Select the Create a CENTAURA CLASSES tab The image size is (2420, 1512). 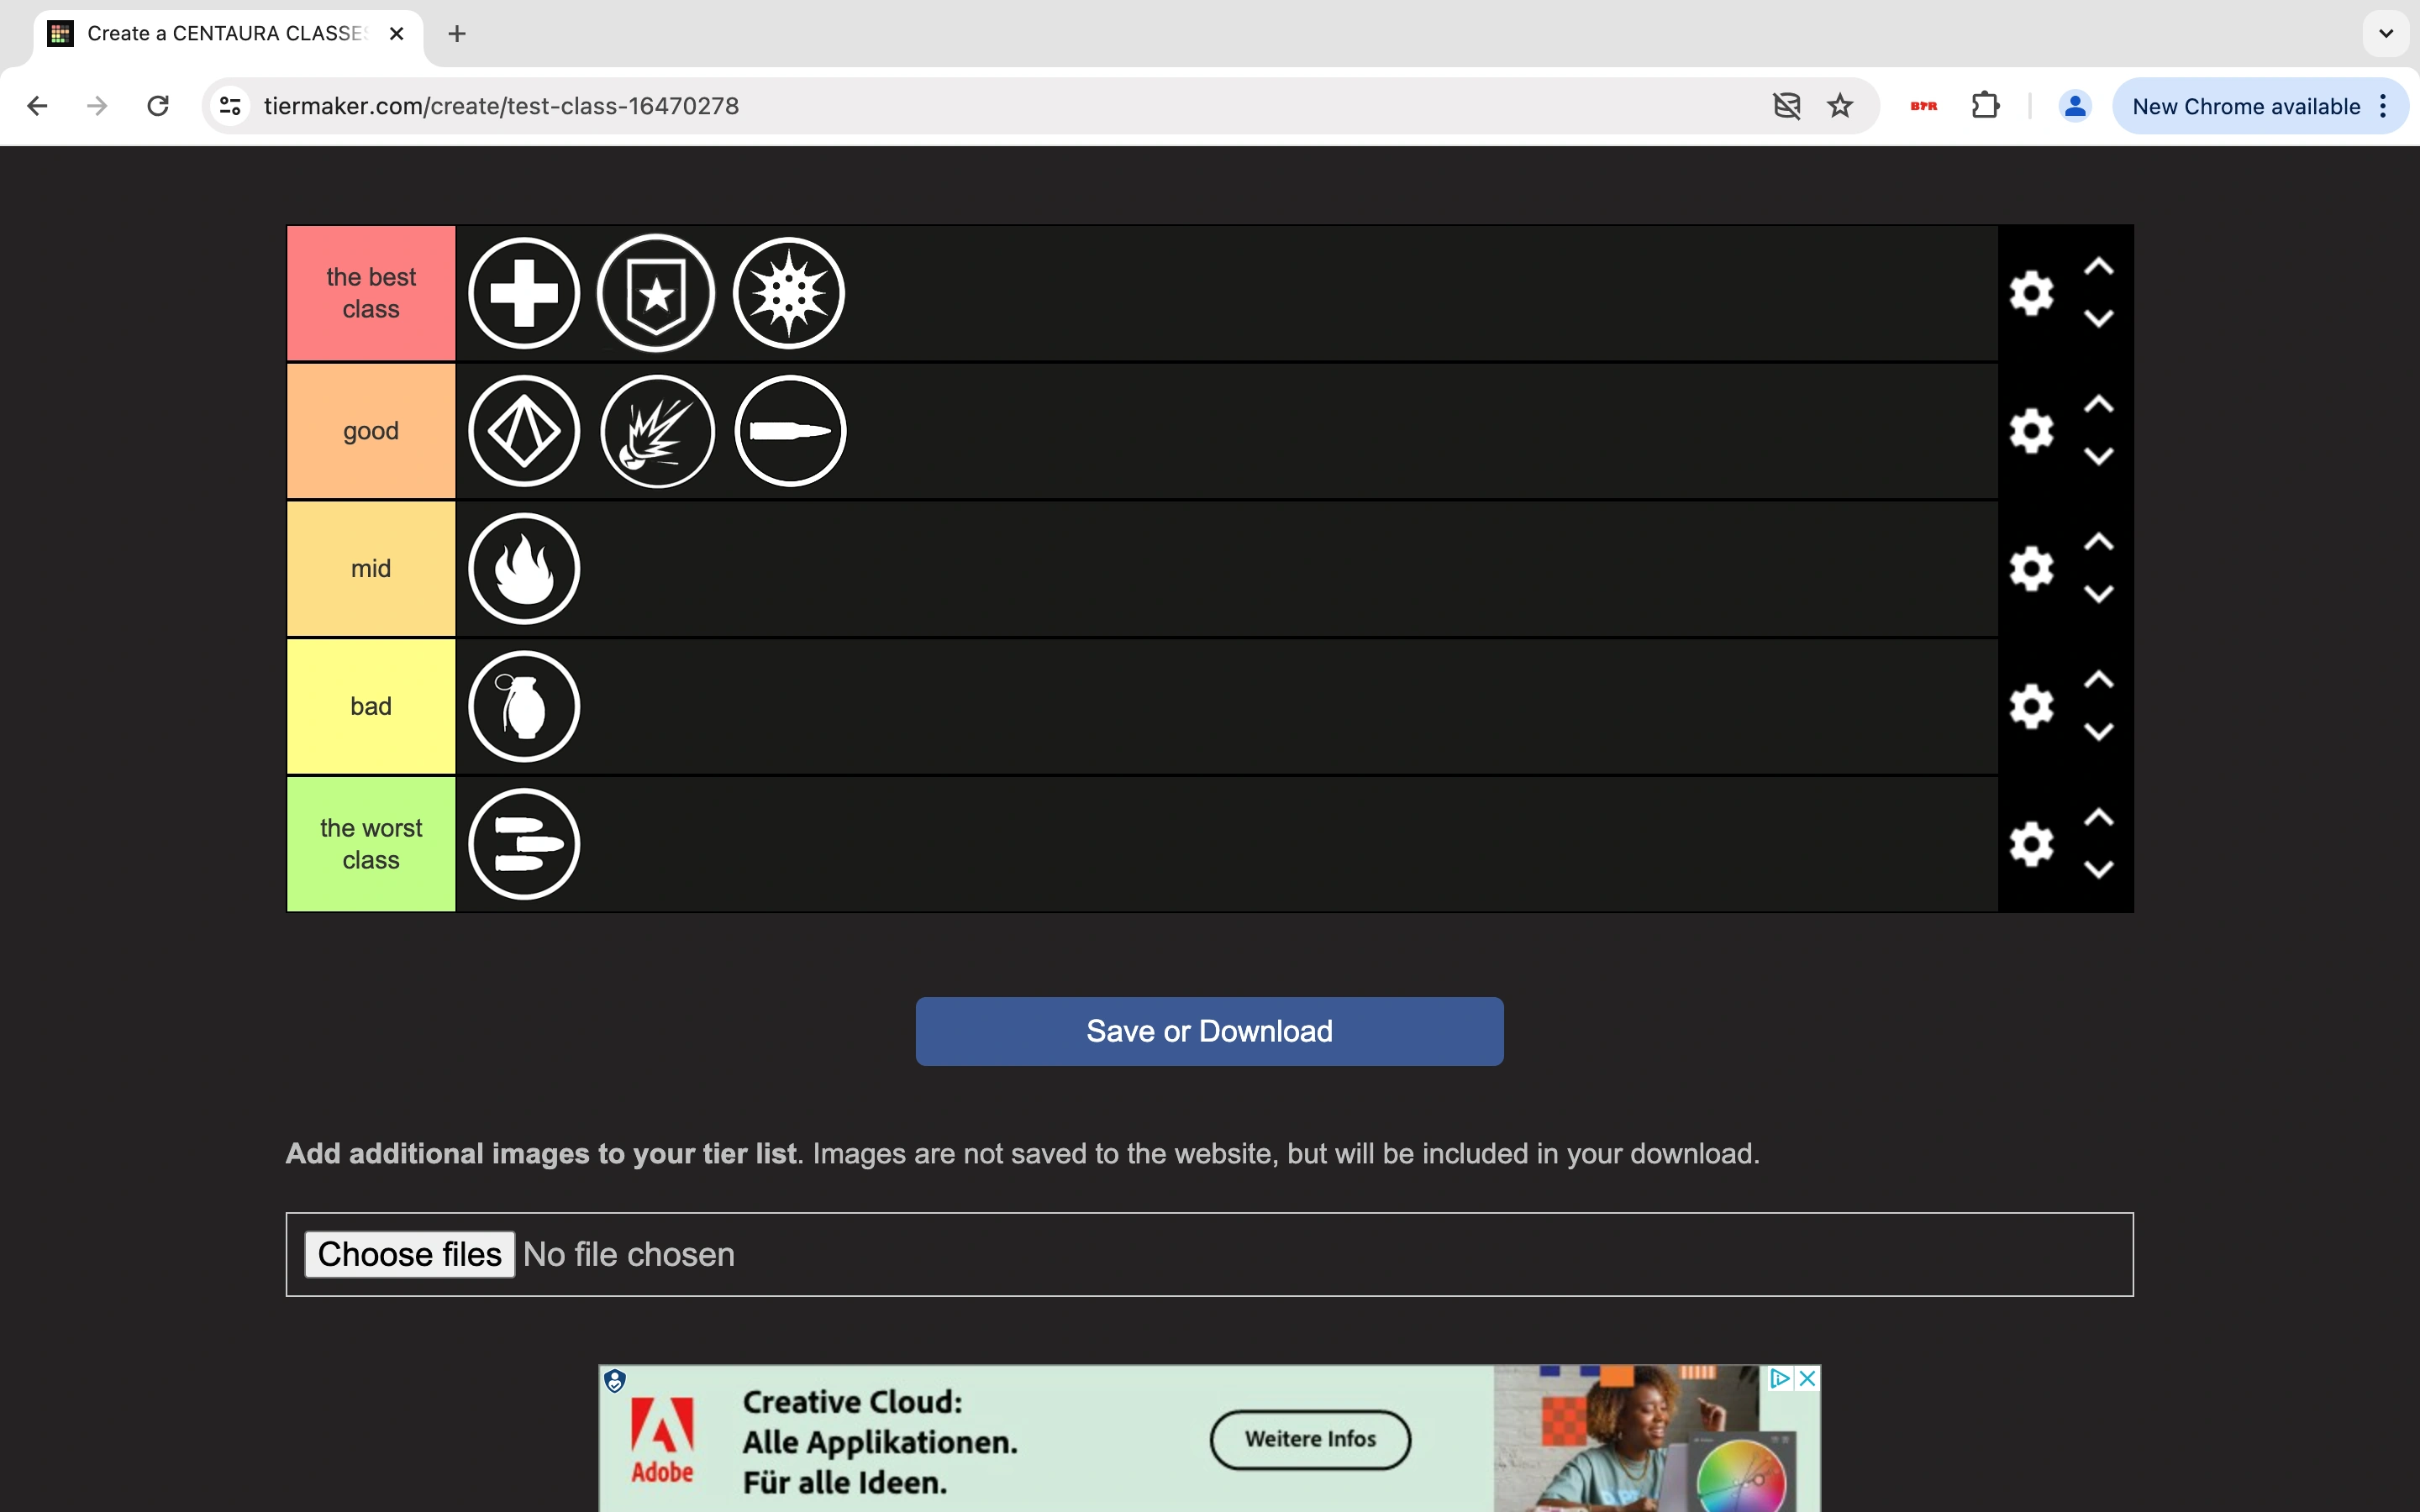tap(225, 34)
